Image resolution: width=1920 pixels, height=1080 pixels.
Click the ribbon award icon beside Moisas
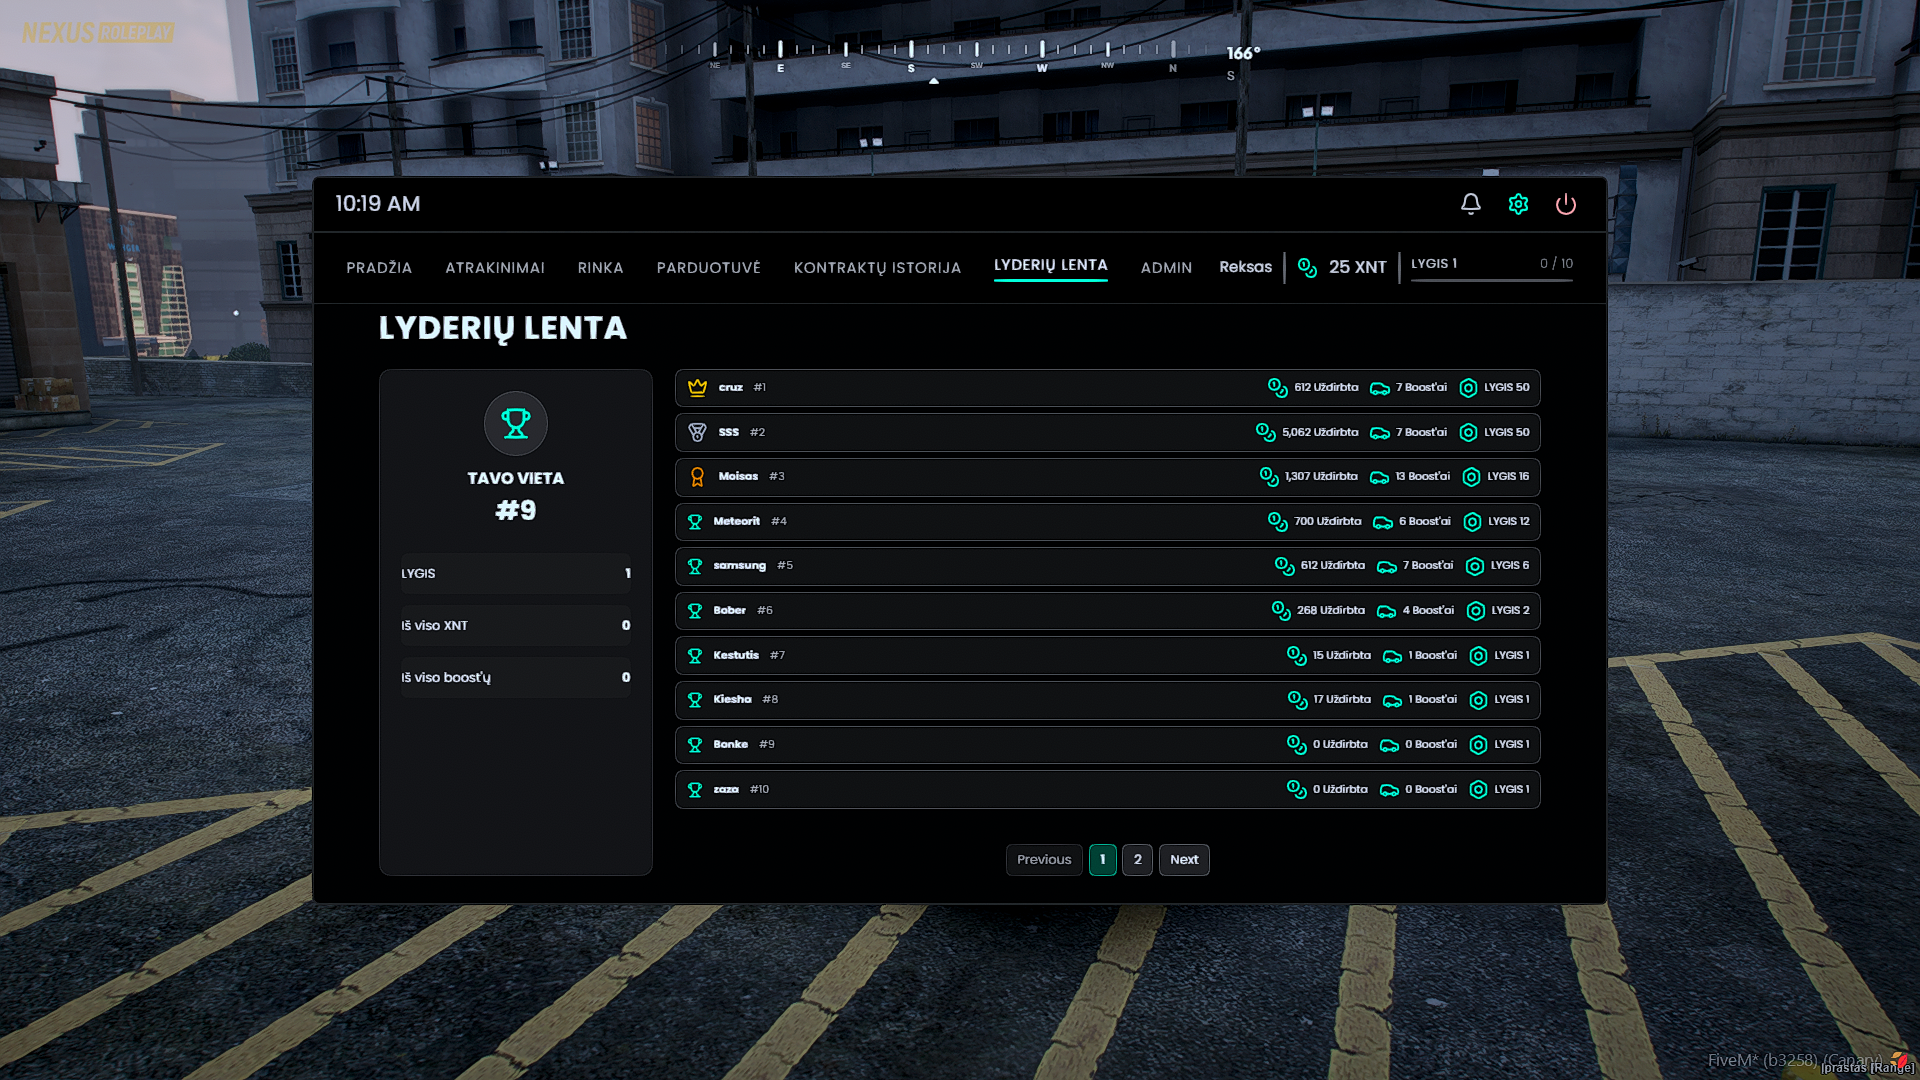point(697,477)
